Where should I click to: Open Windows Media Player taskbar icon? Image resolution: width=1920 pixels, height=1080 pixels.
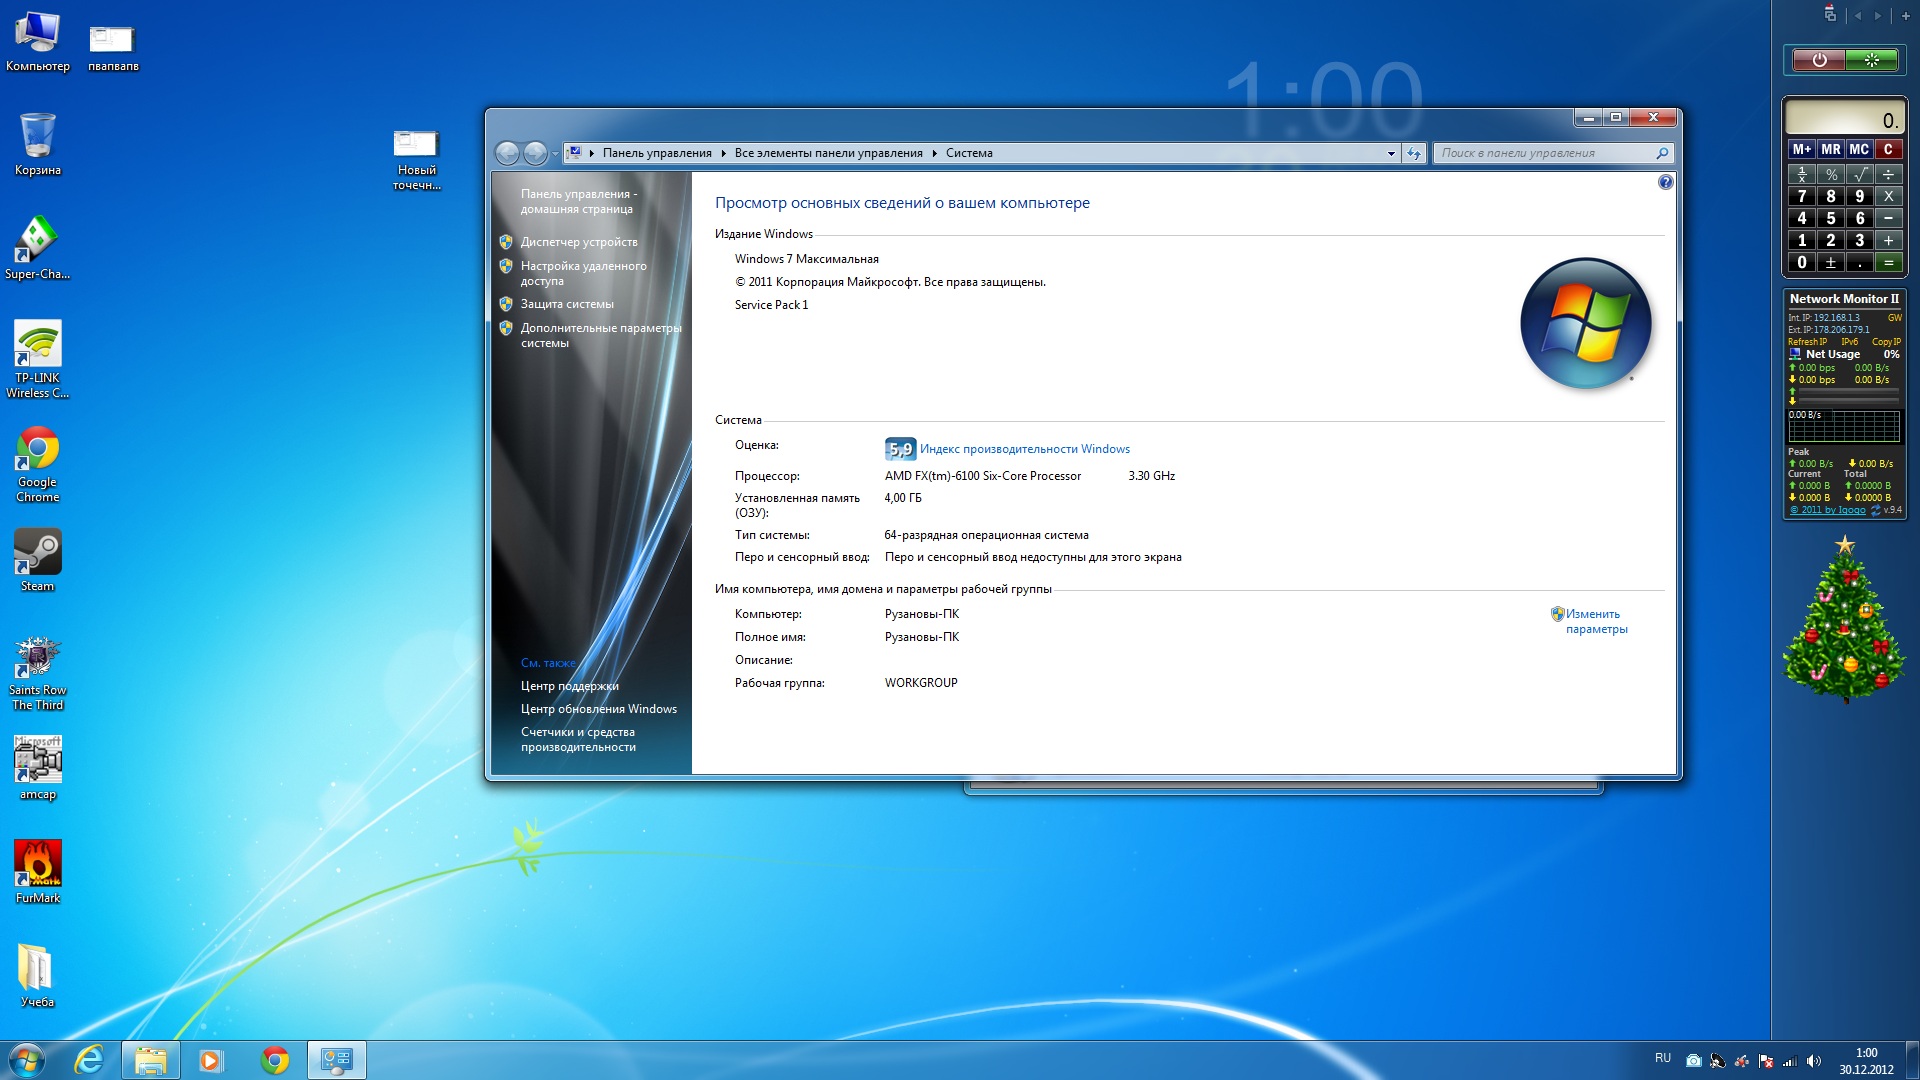pos(211,1060)
